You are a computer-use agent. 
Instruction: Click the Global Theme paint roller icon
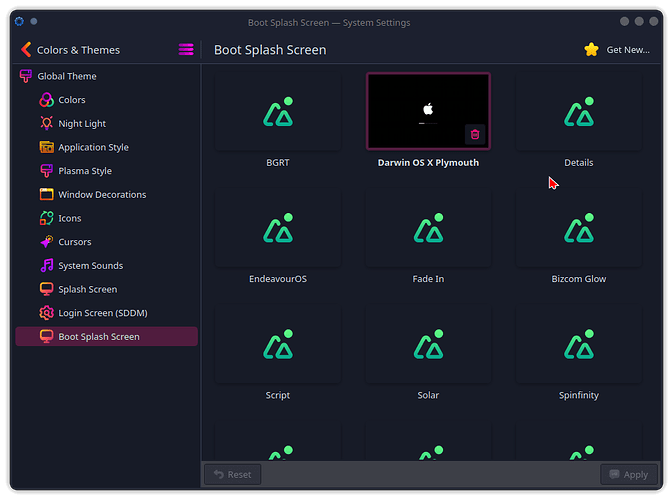coord(26,76)
